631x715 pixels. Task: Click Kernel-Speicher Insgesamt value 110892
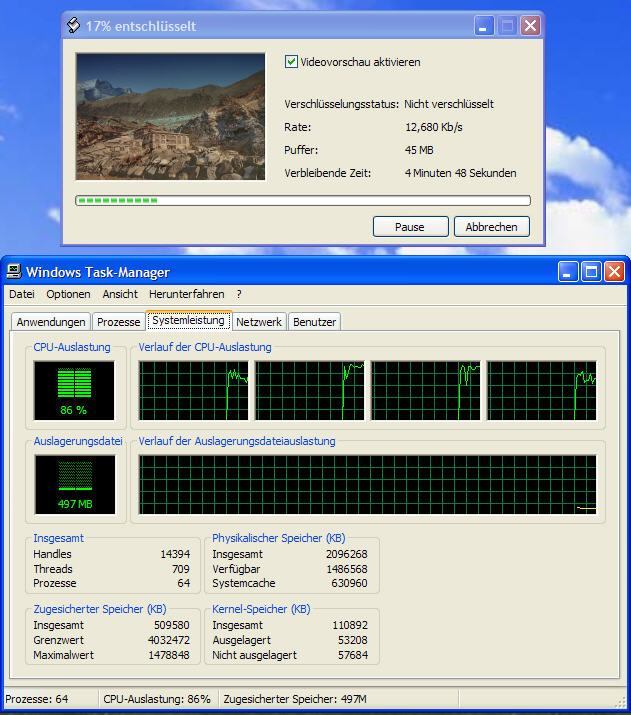pos(350,625)
